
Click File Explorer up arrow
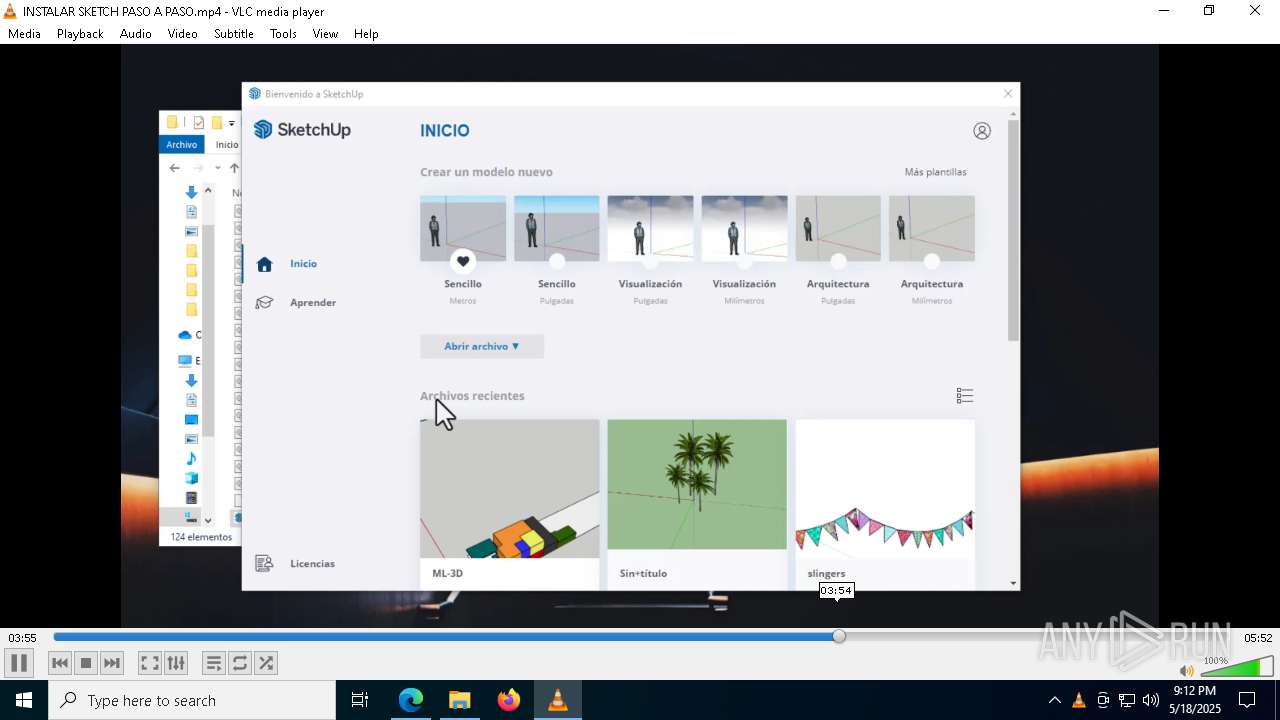[234, 168]
